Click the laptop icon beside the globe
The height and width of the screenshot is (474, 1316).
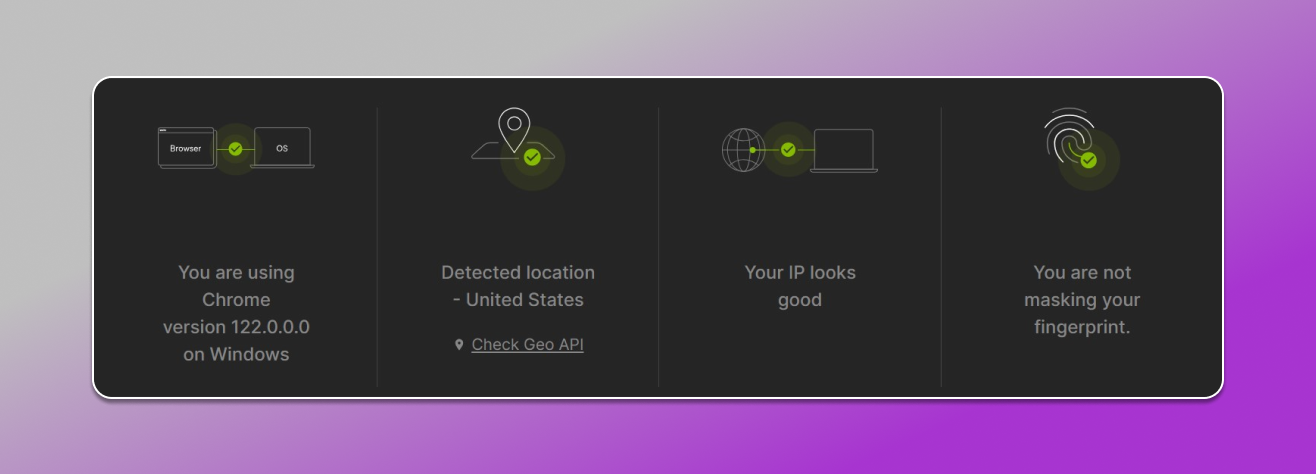tap(842, 150)
